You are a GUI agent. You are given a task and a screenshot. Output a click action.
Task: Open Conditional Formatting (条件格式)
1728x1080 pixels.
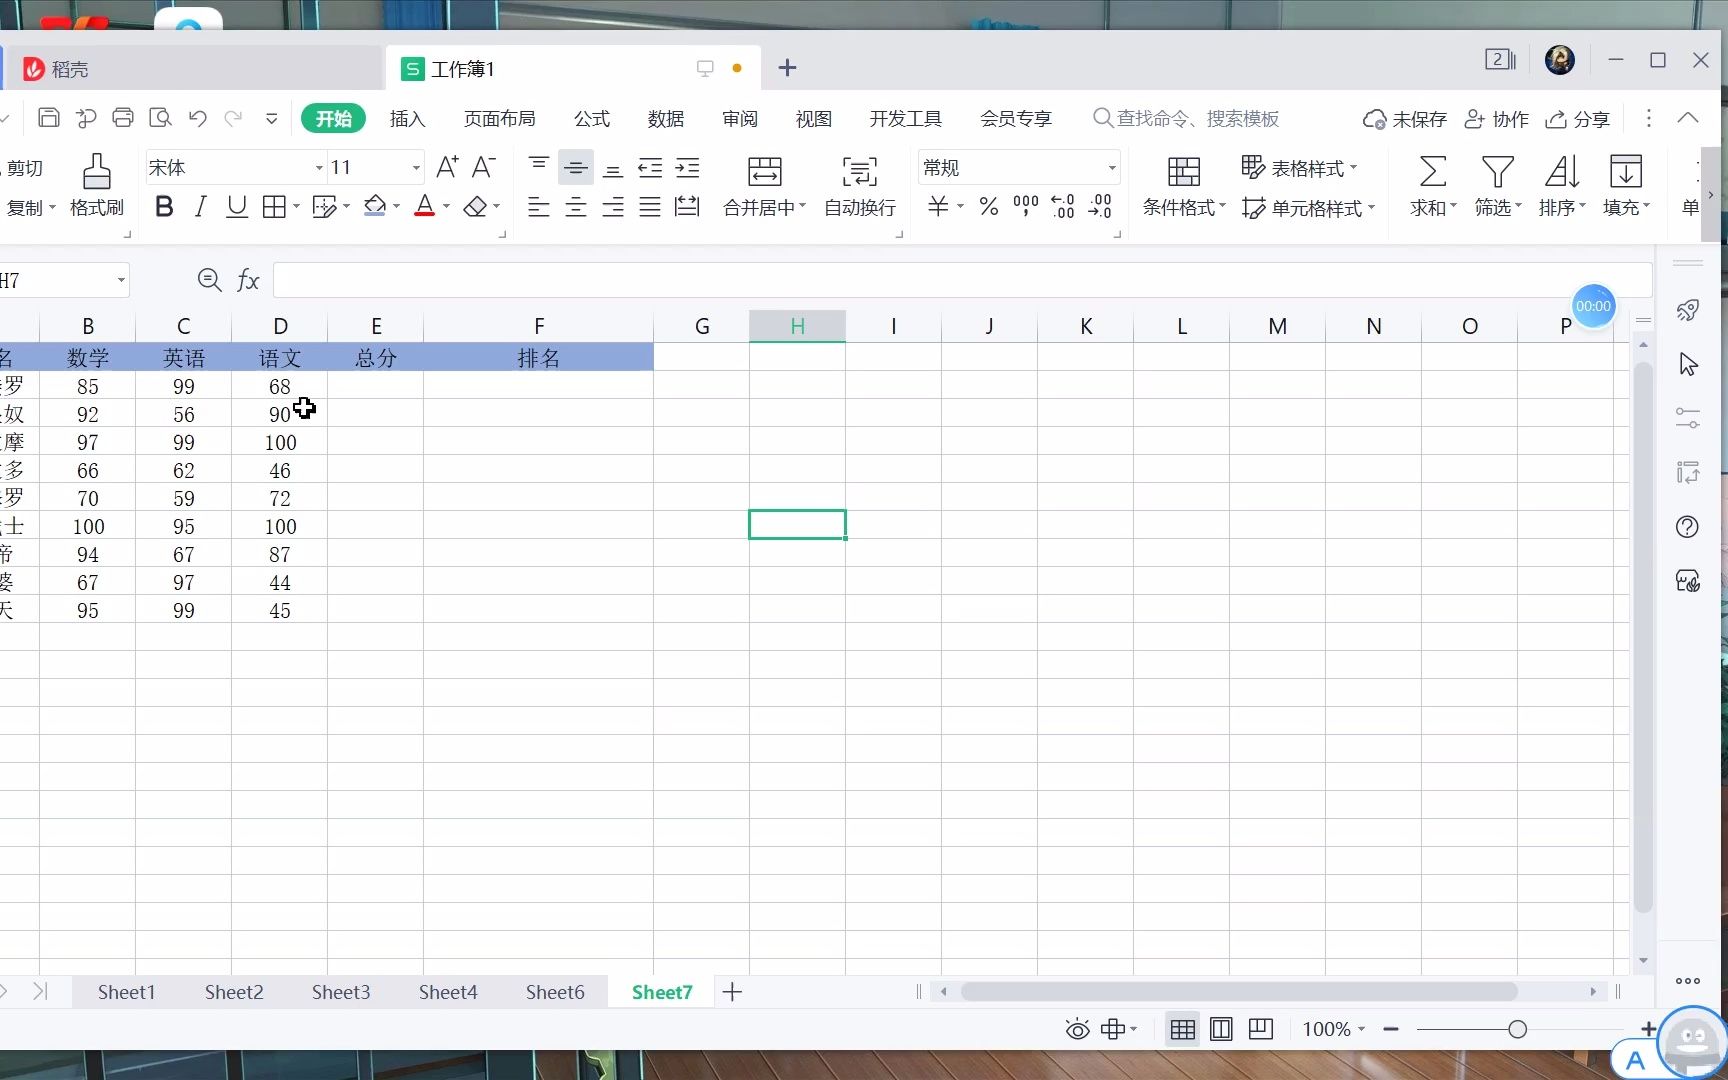[1184, 185]
